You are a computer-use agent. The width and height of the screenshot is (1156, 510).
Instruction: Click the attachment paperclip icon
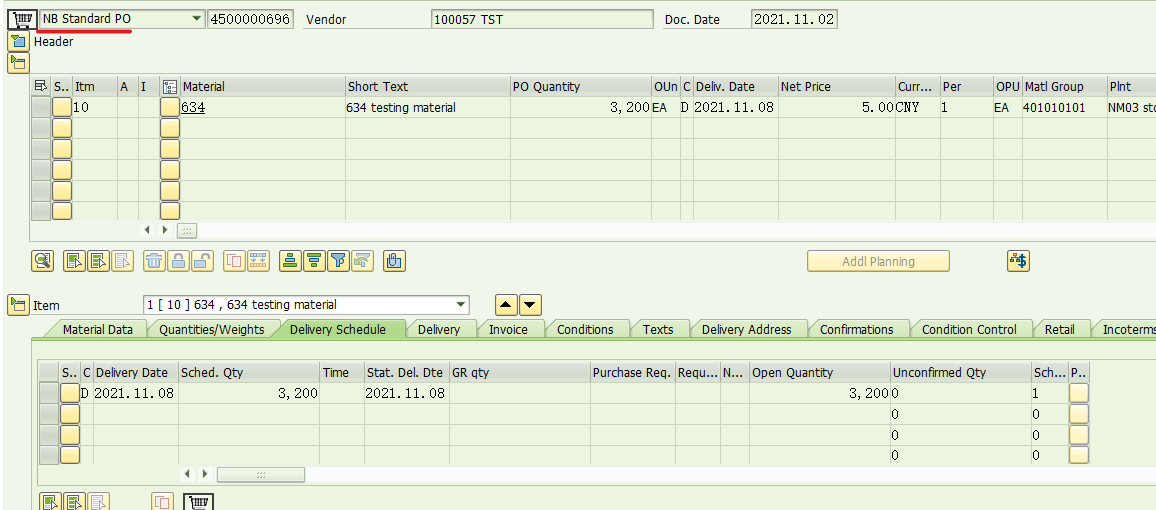[x=395, y=260]
